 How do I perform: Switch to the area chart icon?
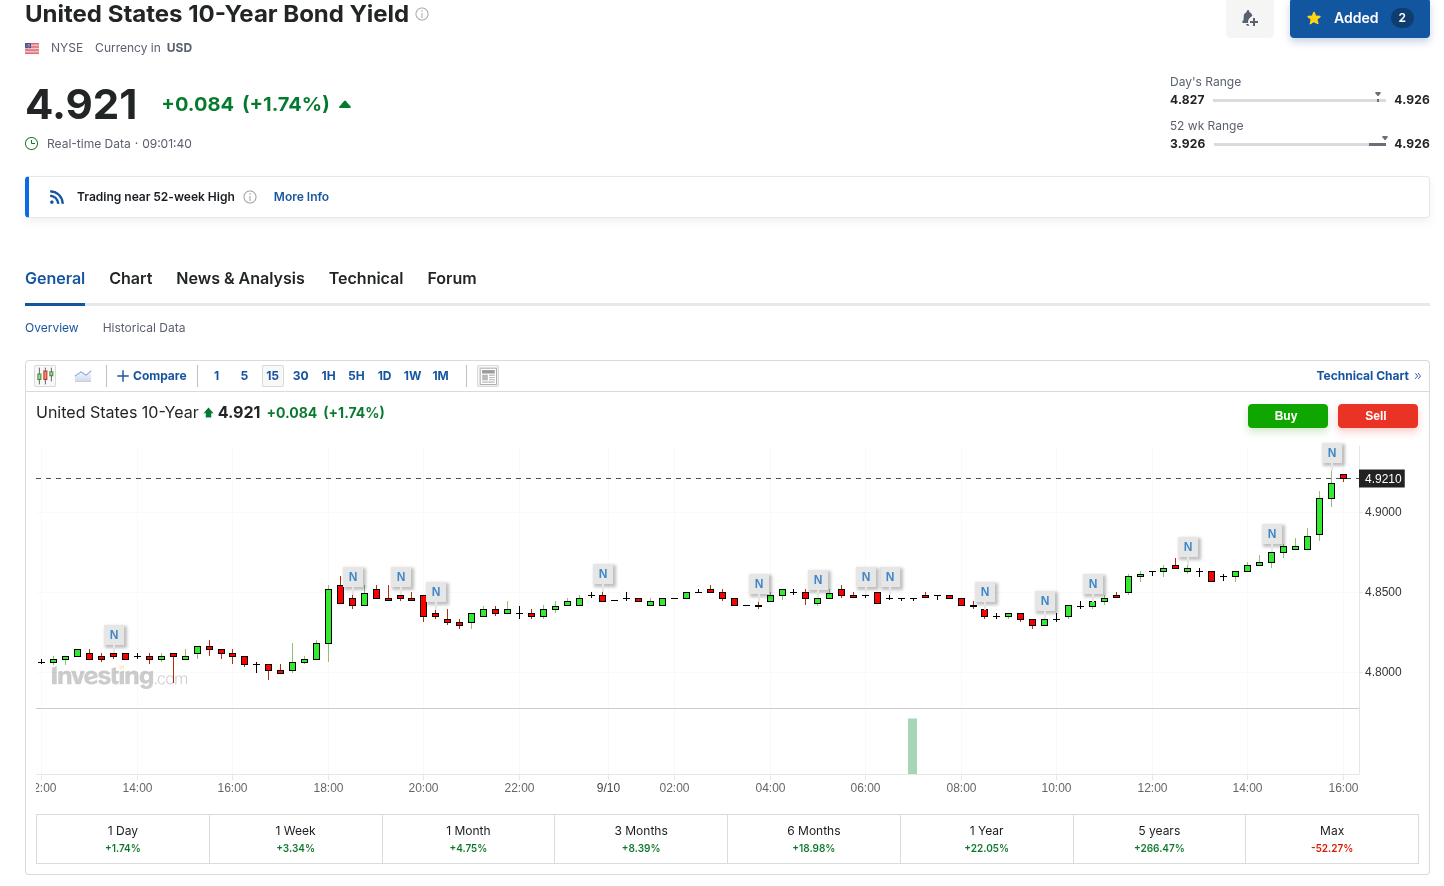click(x=83, y=376)
